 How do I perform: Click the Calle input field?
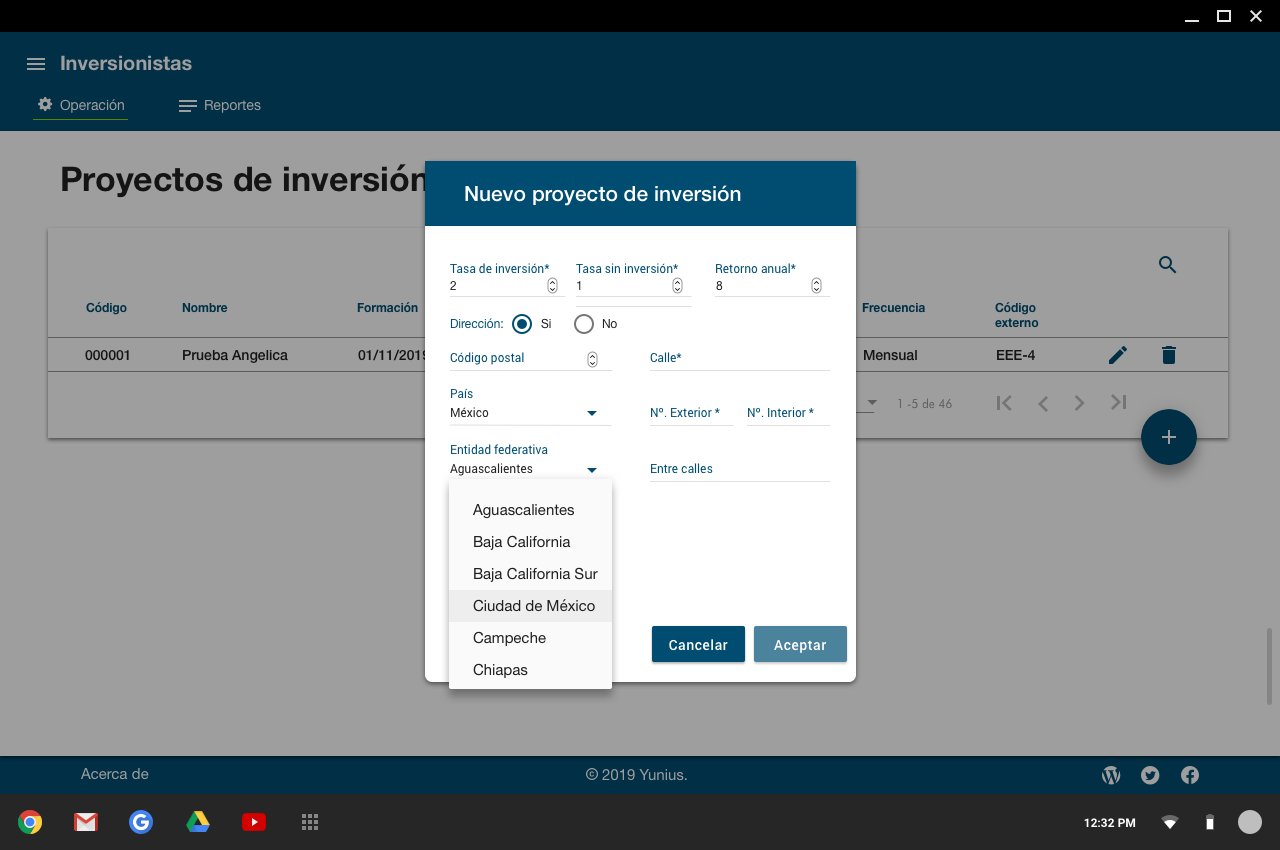tap(739, 358)
